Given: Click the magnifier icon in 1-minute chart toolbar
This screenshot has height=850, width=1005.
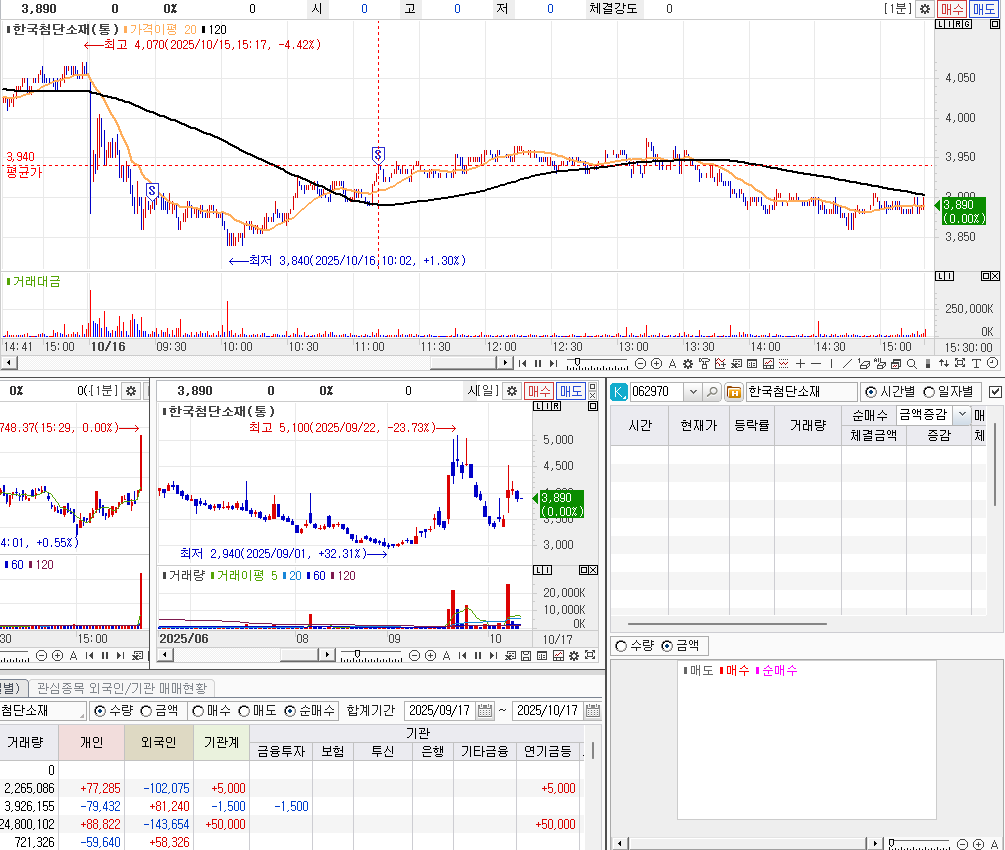Looking at the screenshot, I should [911, 363].
